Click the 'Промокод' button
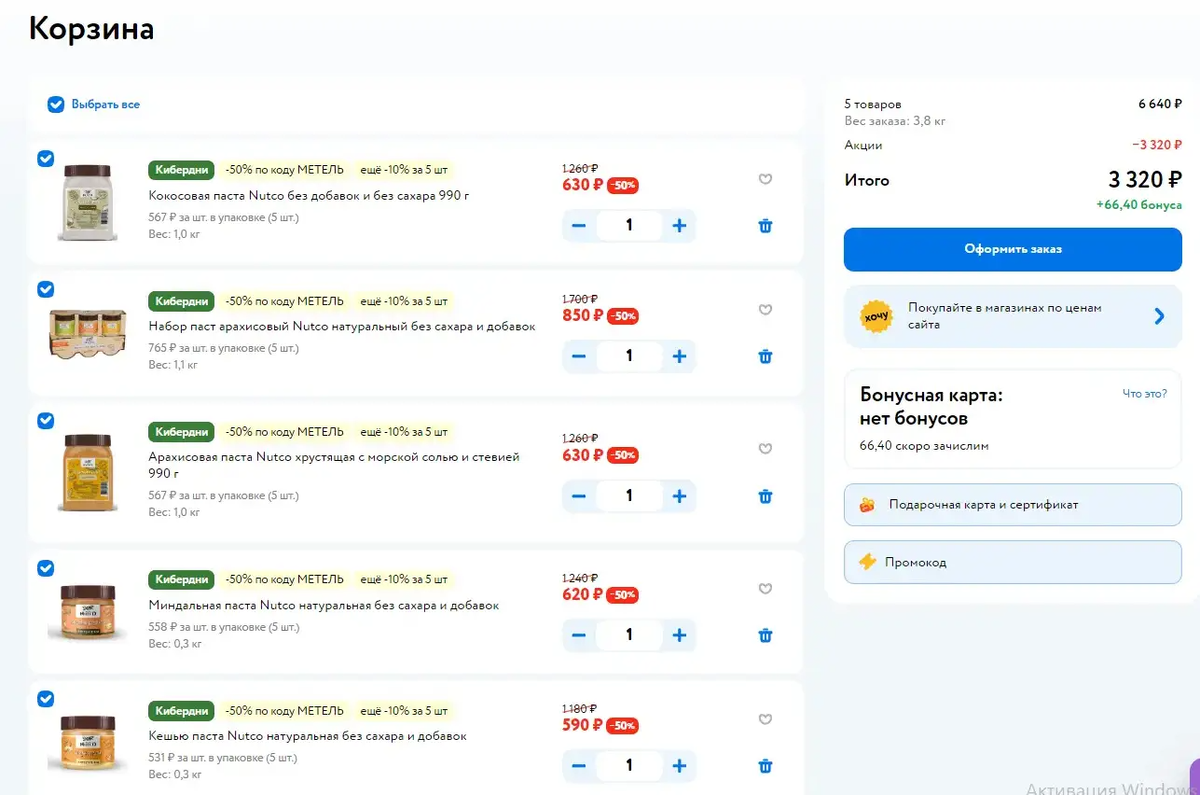Image resolution: width=1200 pixels, height=795 pixels. tap(1013, 562)
